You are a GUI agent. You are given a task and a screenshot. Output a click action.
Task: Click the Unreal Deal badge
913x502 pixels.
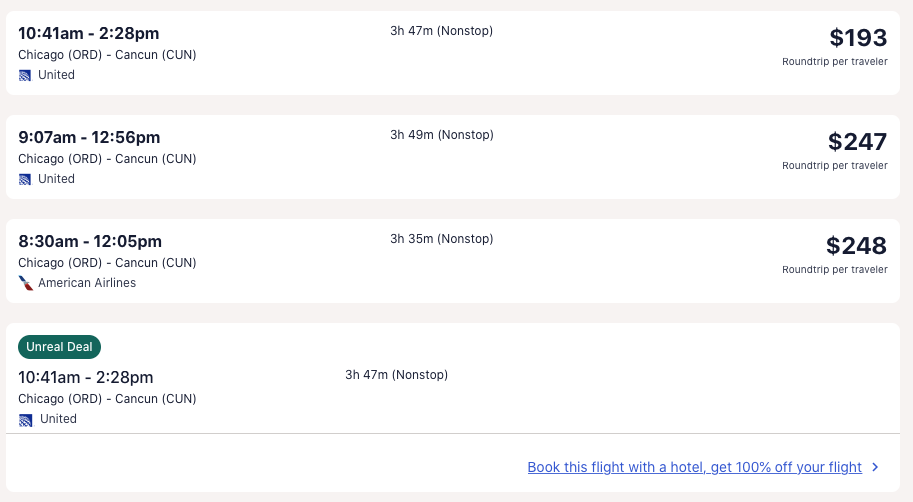point(59,347)
